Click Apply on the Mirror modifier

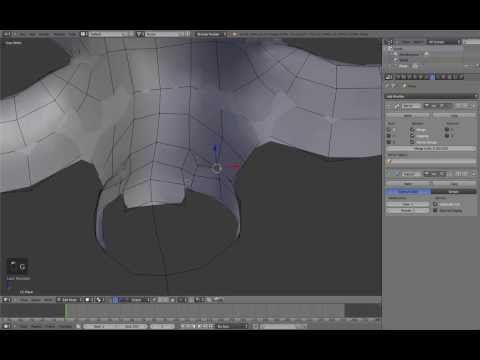pos(408,115)
